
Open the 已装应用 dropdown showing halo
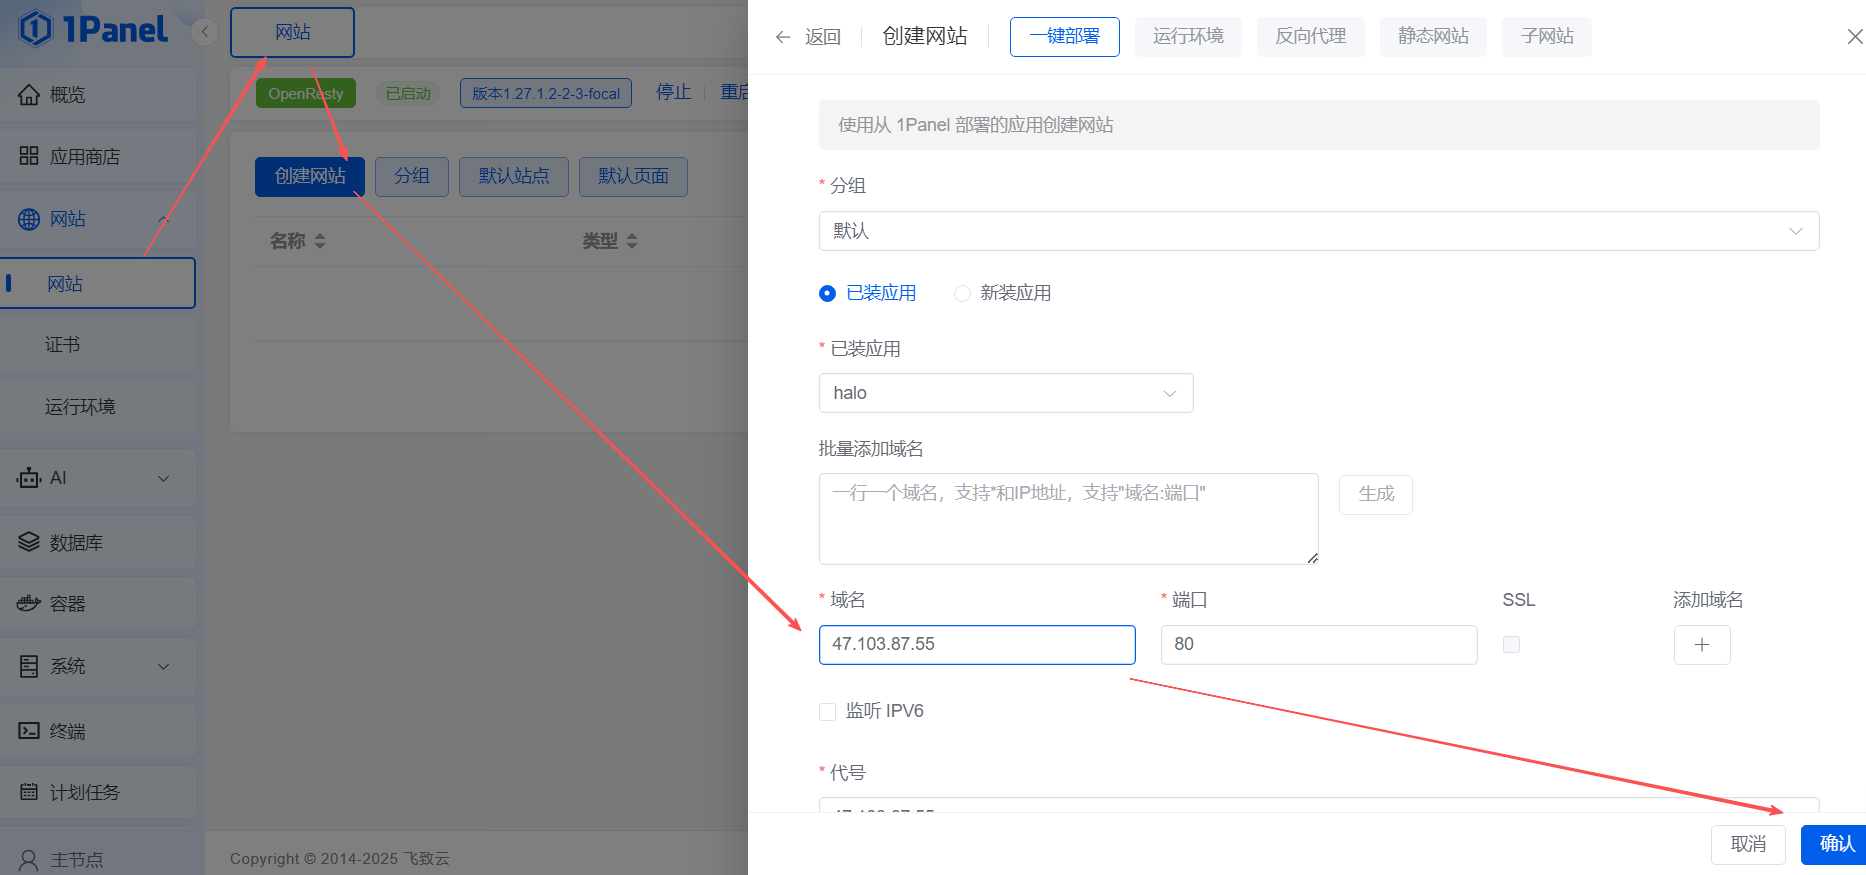pyautogui.click(x=1005, y=393)
